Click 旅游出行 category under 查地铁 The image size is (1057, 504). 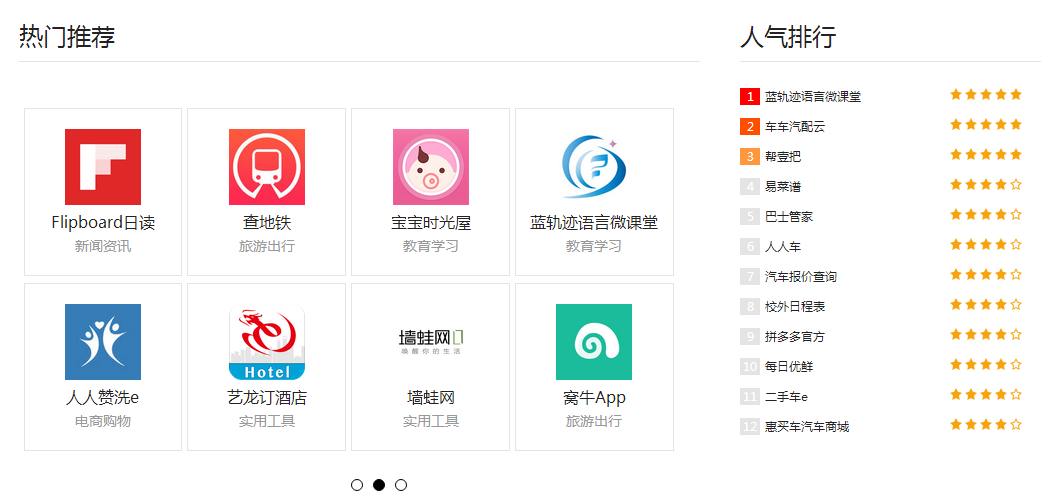click(x=267, y=246)
